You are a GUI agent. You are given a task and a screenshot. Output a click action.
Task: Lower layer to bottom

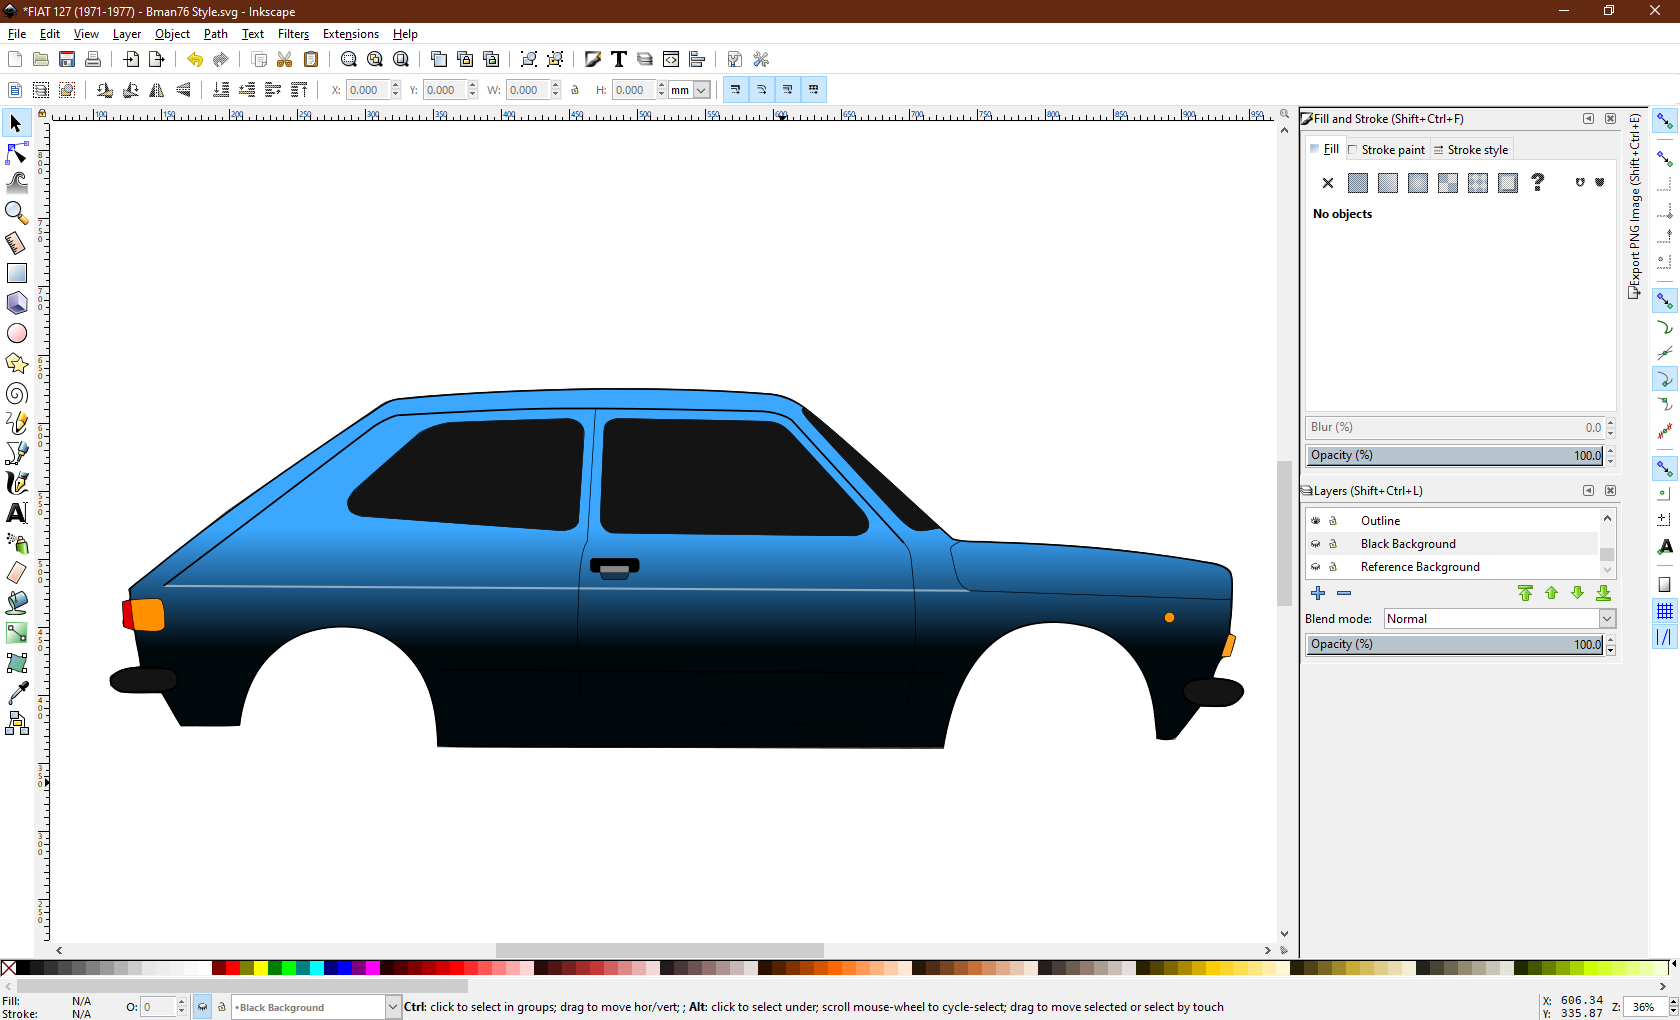coord(1603,593)
